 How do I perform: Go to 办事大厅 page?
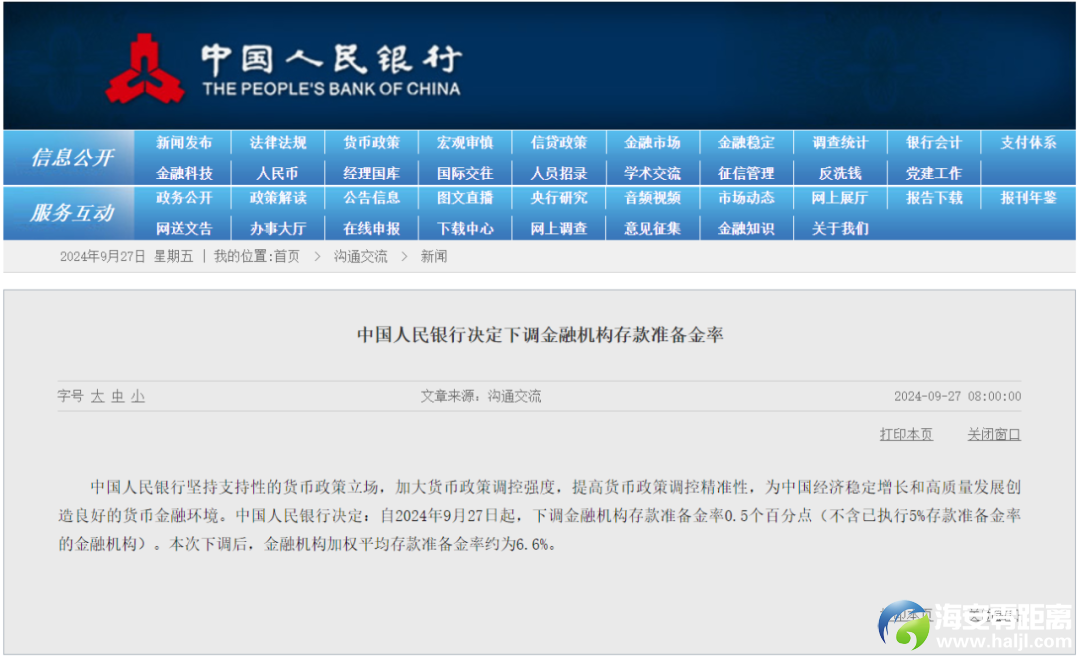278,228
